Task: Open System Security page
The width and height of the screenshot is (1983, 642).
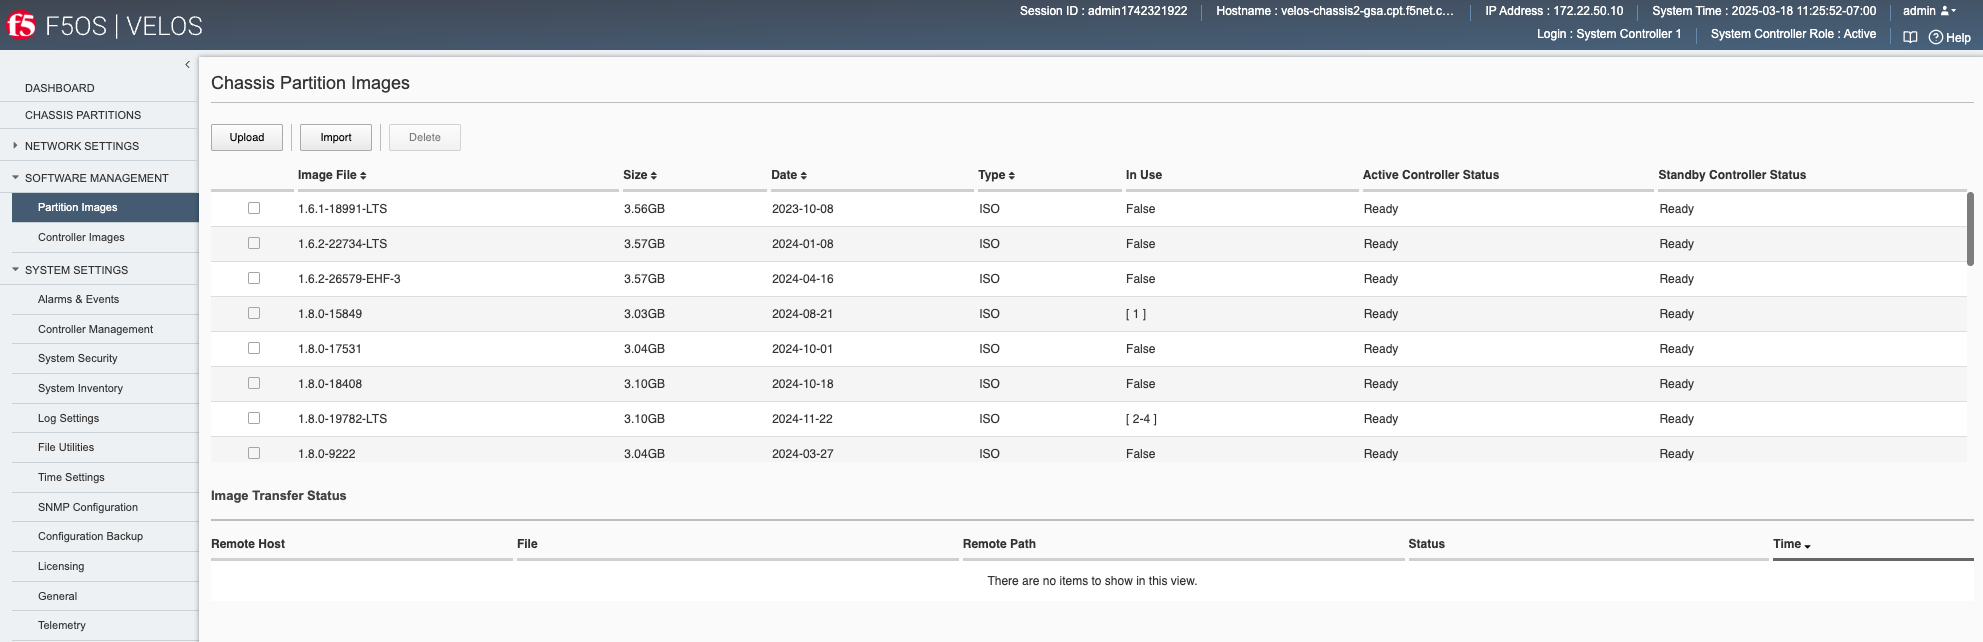Action: click(x=77, y=358)
